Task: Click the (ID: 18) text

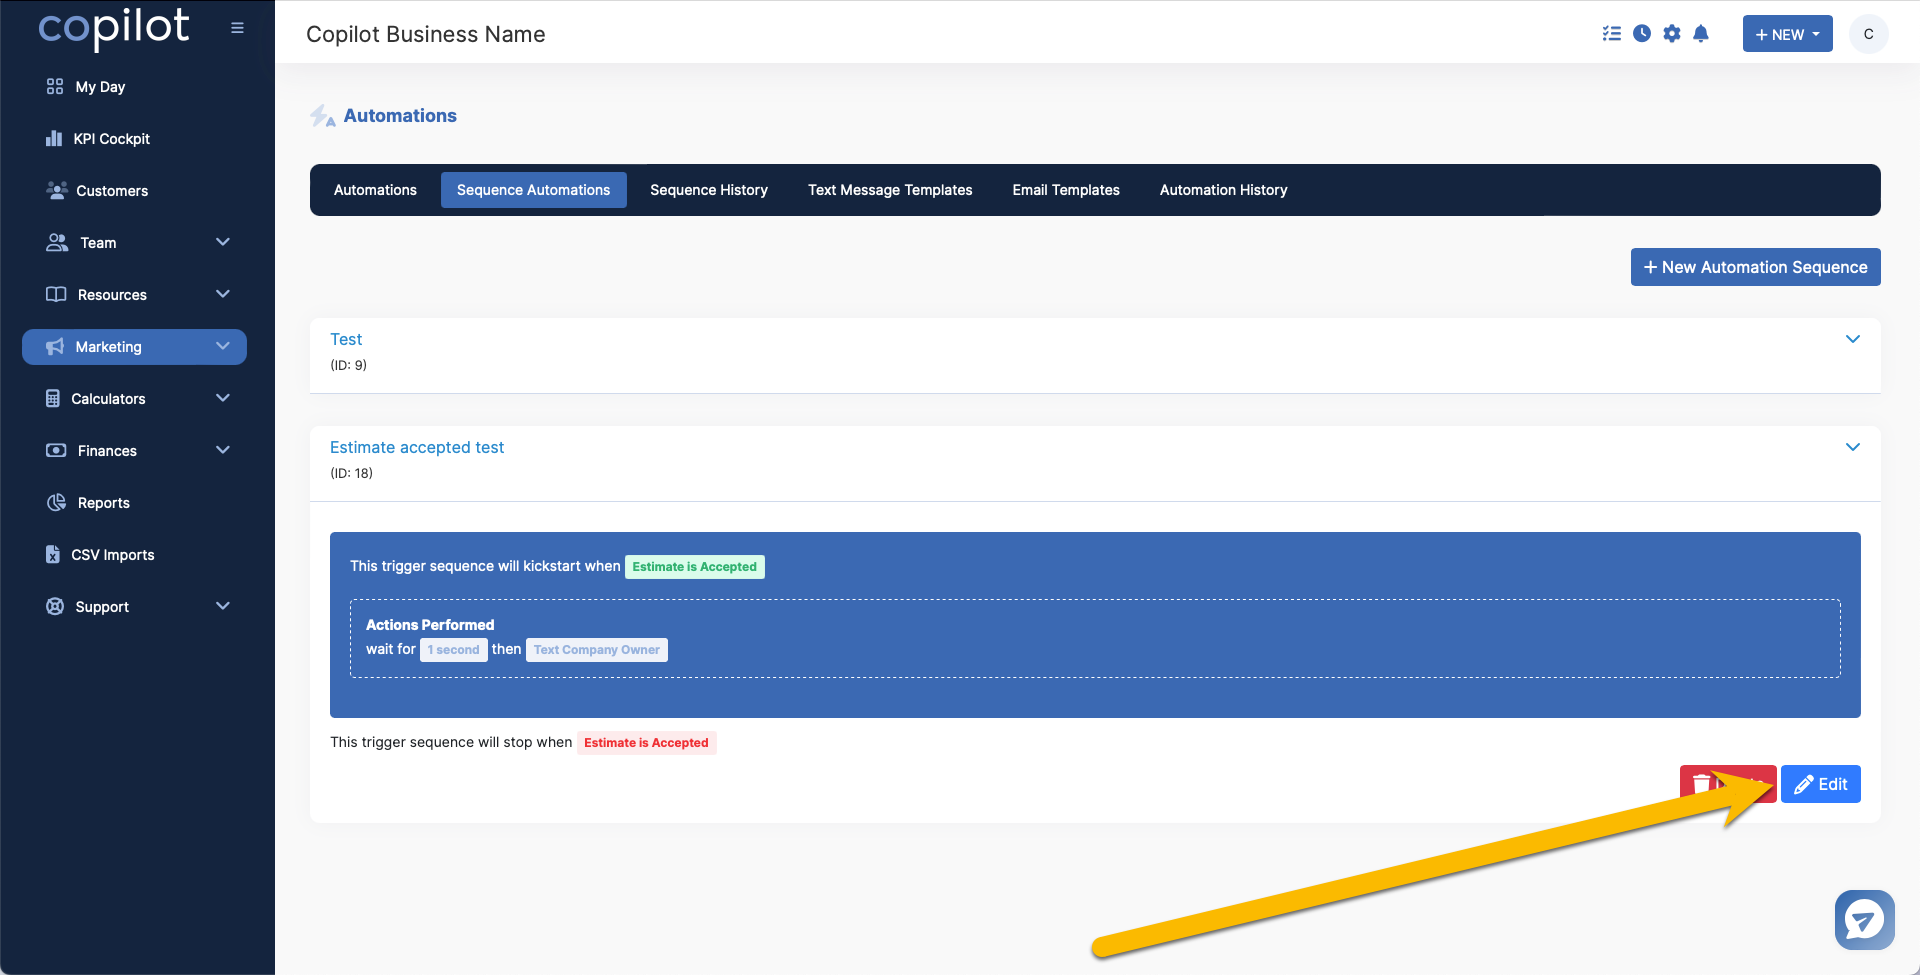Action: (352, 473)
